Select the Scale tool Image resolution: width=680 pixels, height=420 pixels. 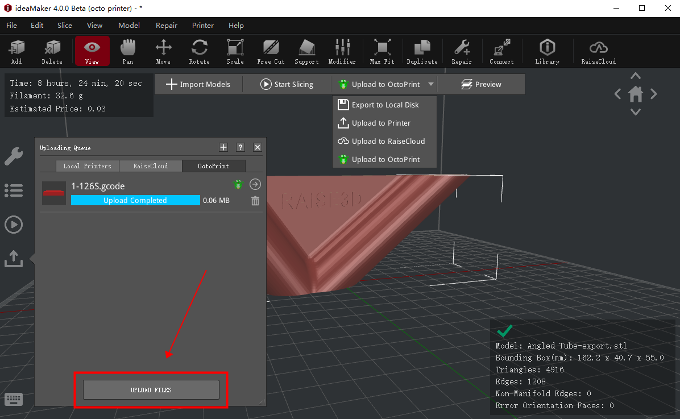tap(235, 51)
